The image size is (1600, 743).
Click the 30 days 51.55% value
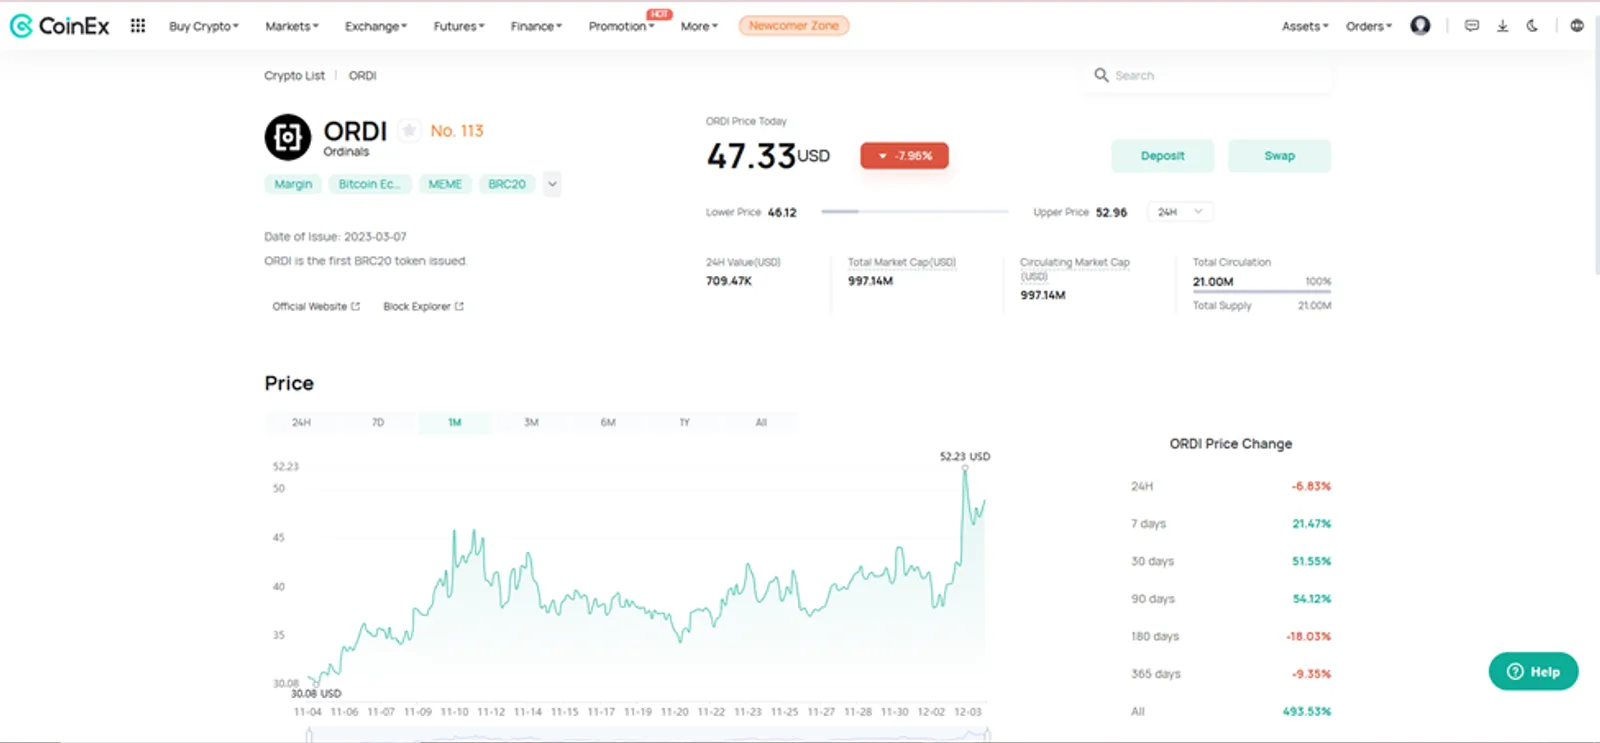(x=1311, y=562)
